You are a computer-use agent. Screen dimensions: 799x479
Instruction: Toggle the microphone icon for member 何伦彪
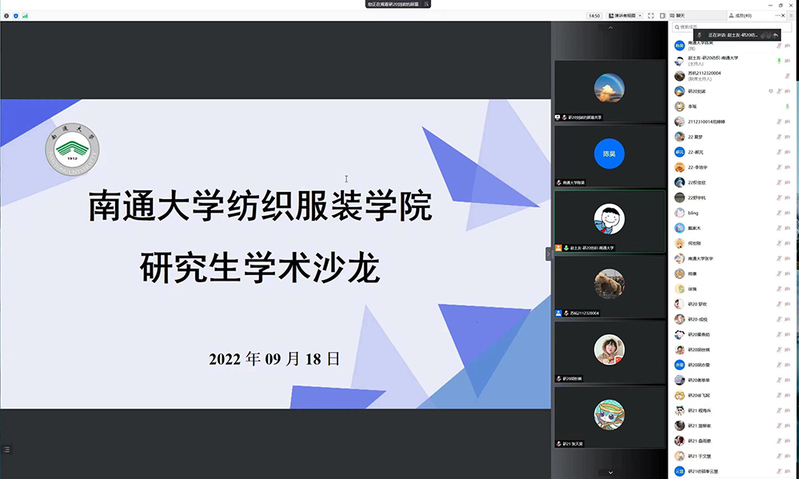777,243
